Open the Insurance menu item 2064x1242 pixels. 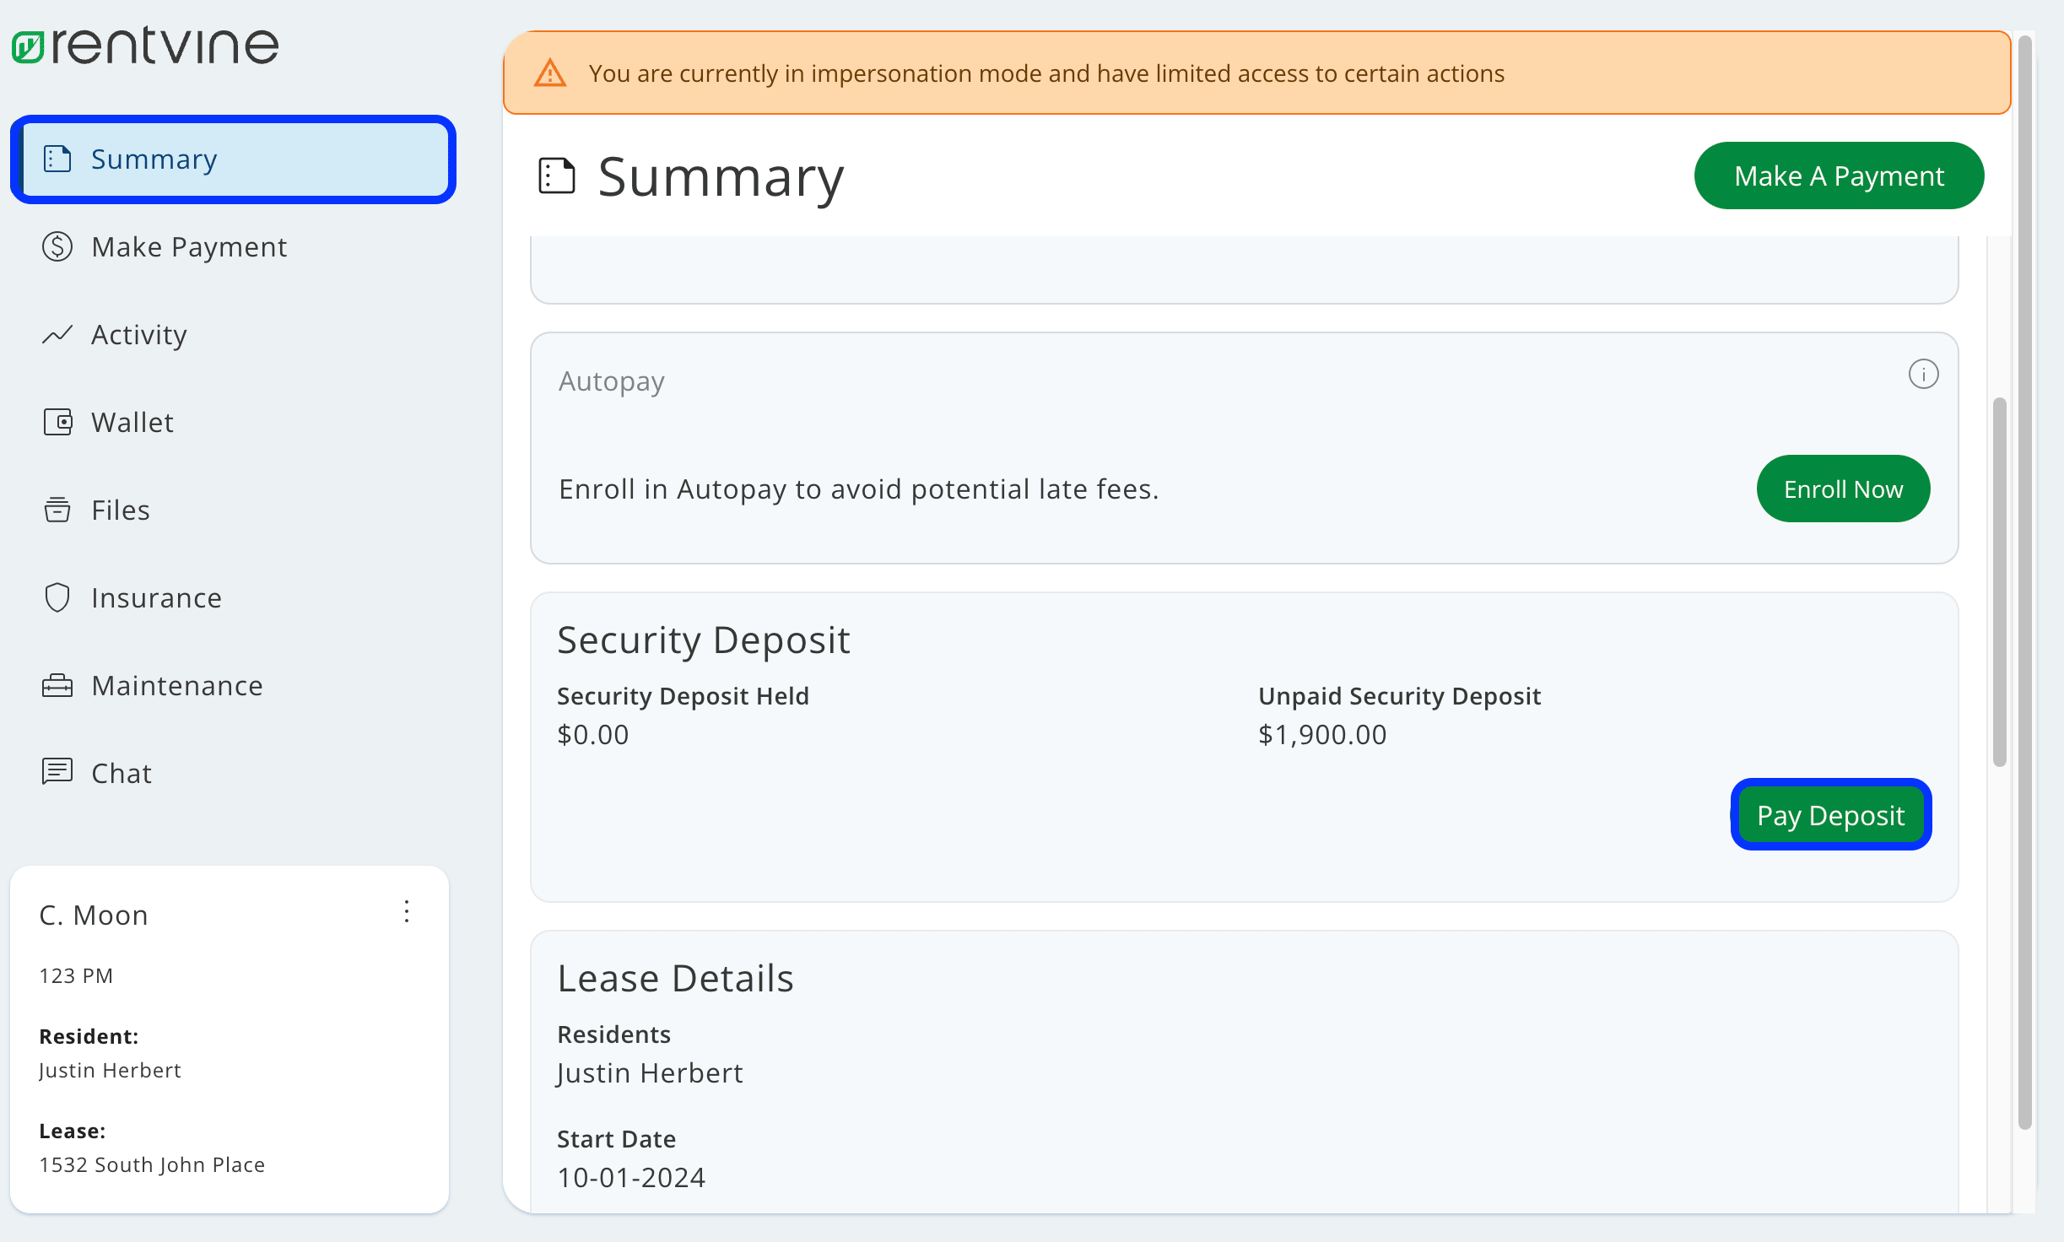click(156, 597)
